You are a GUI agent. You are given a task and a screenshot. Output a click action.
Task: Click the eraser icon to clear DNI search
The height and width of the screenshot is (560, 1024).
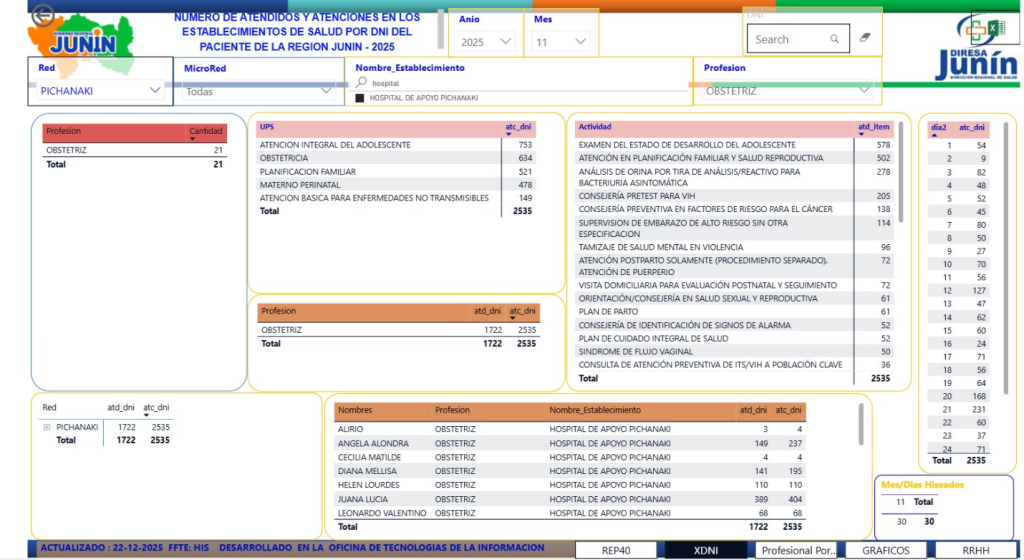[x=865, y=38]
